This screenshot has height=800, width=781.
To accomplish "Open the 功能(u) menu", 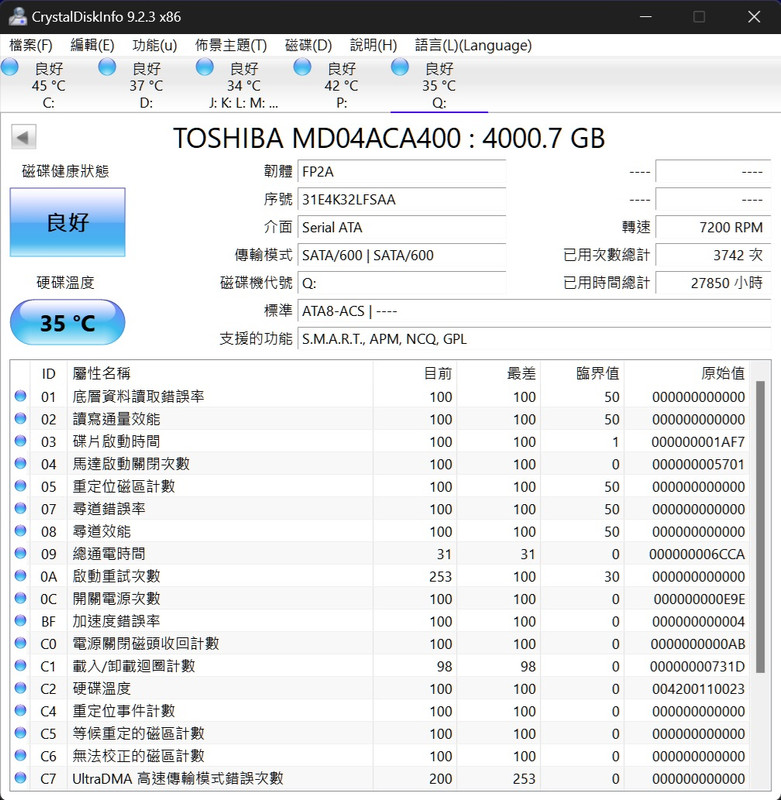I will click(155, 45).
